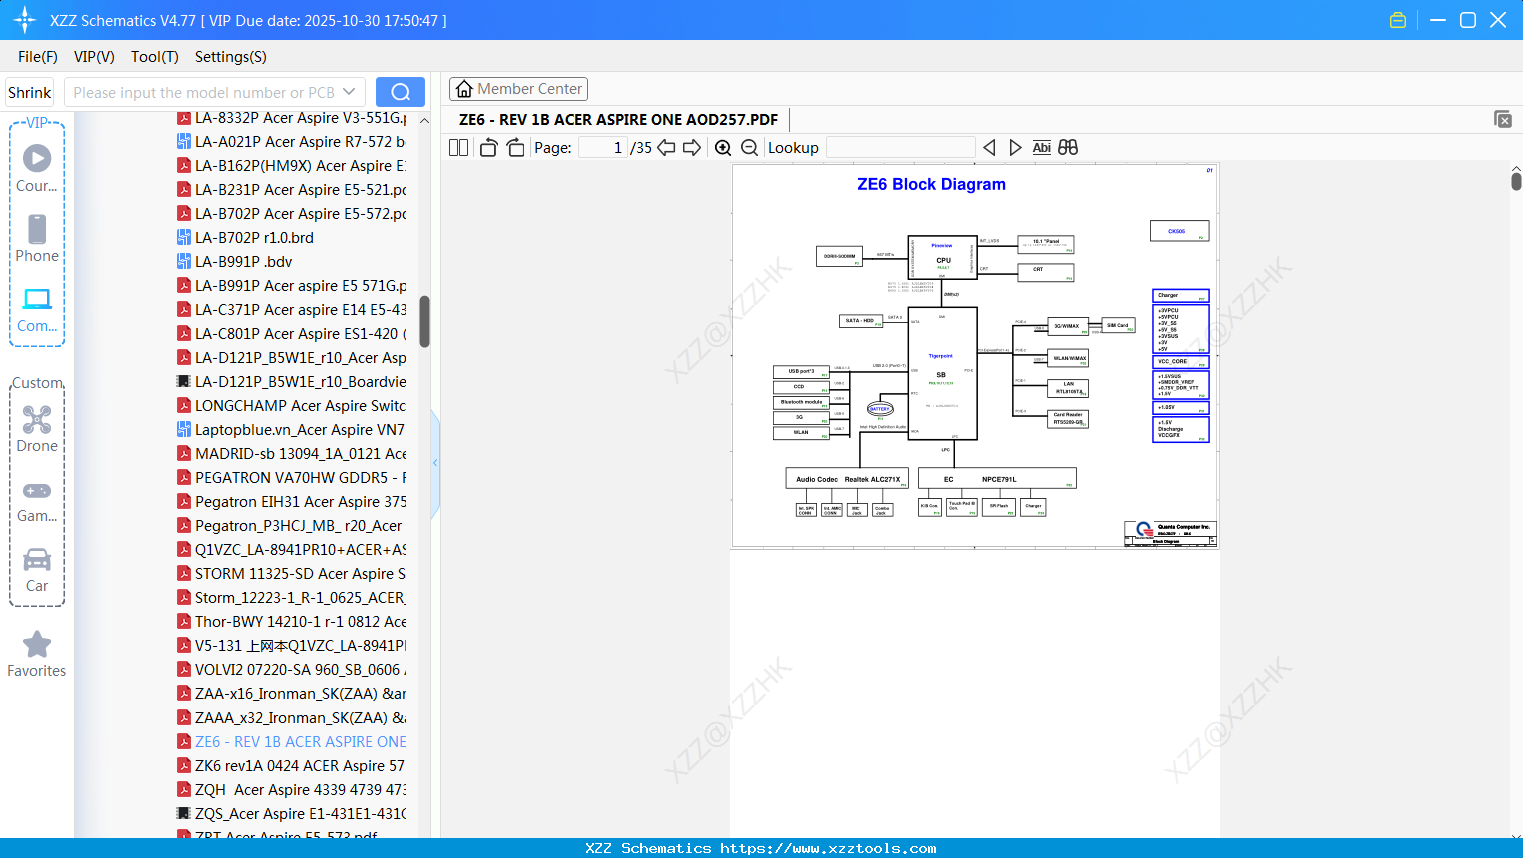Click the file list scroll-up arrow
This screenshot has height=858, width=1523.
click(424, 120)
